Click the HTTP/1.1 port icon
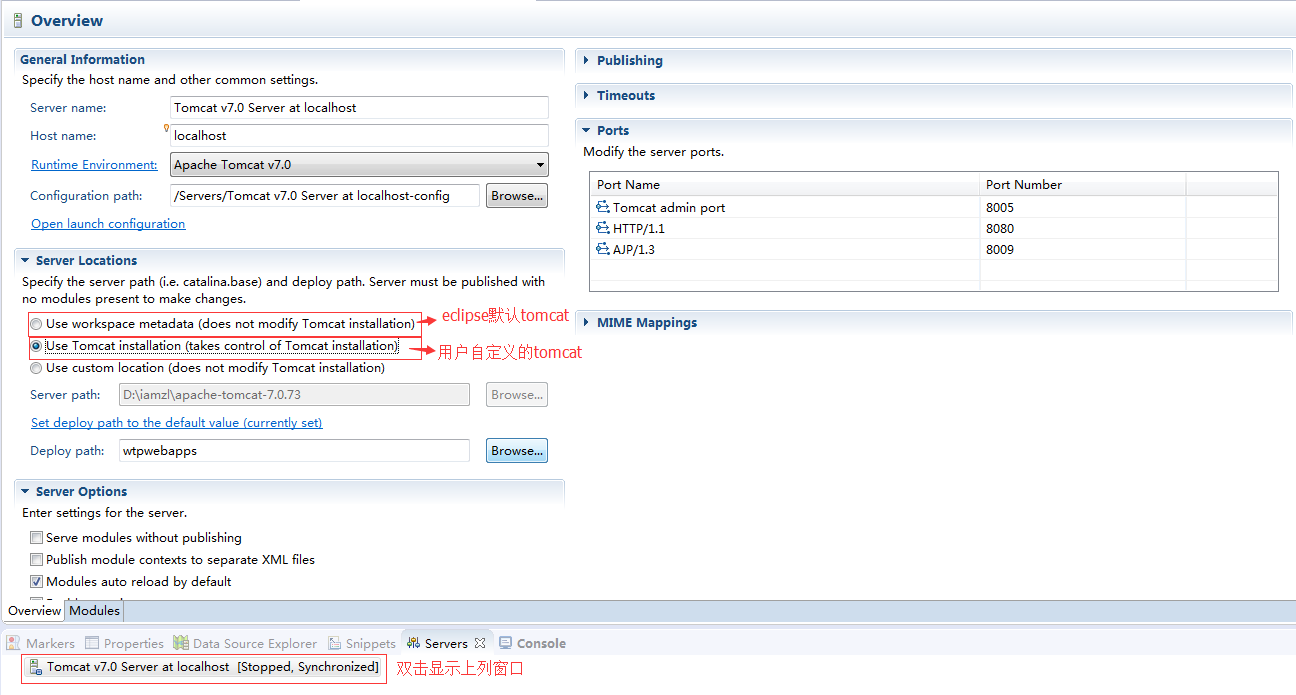The width and height of the screenshot is (1296, 695). [603, 229]
